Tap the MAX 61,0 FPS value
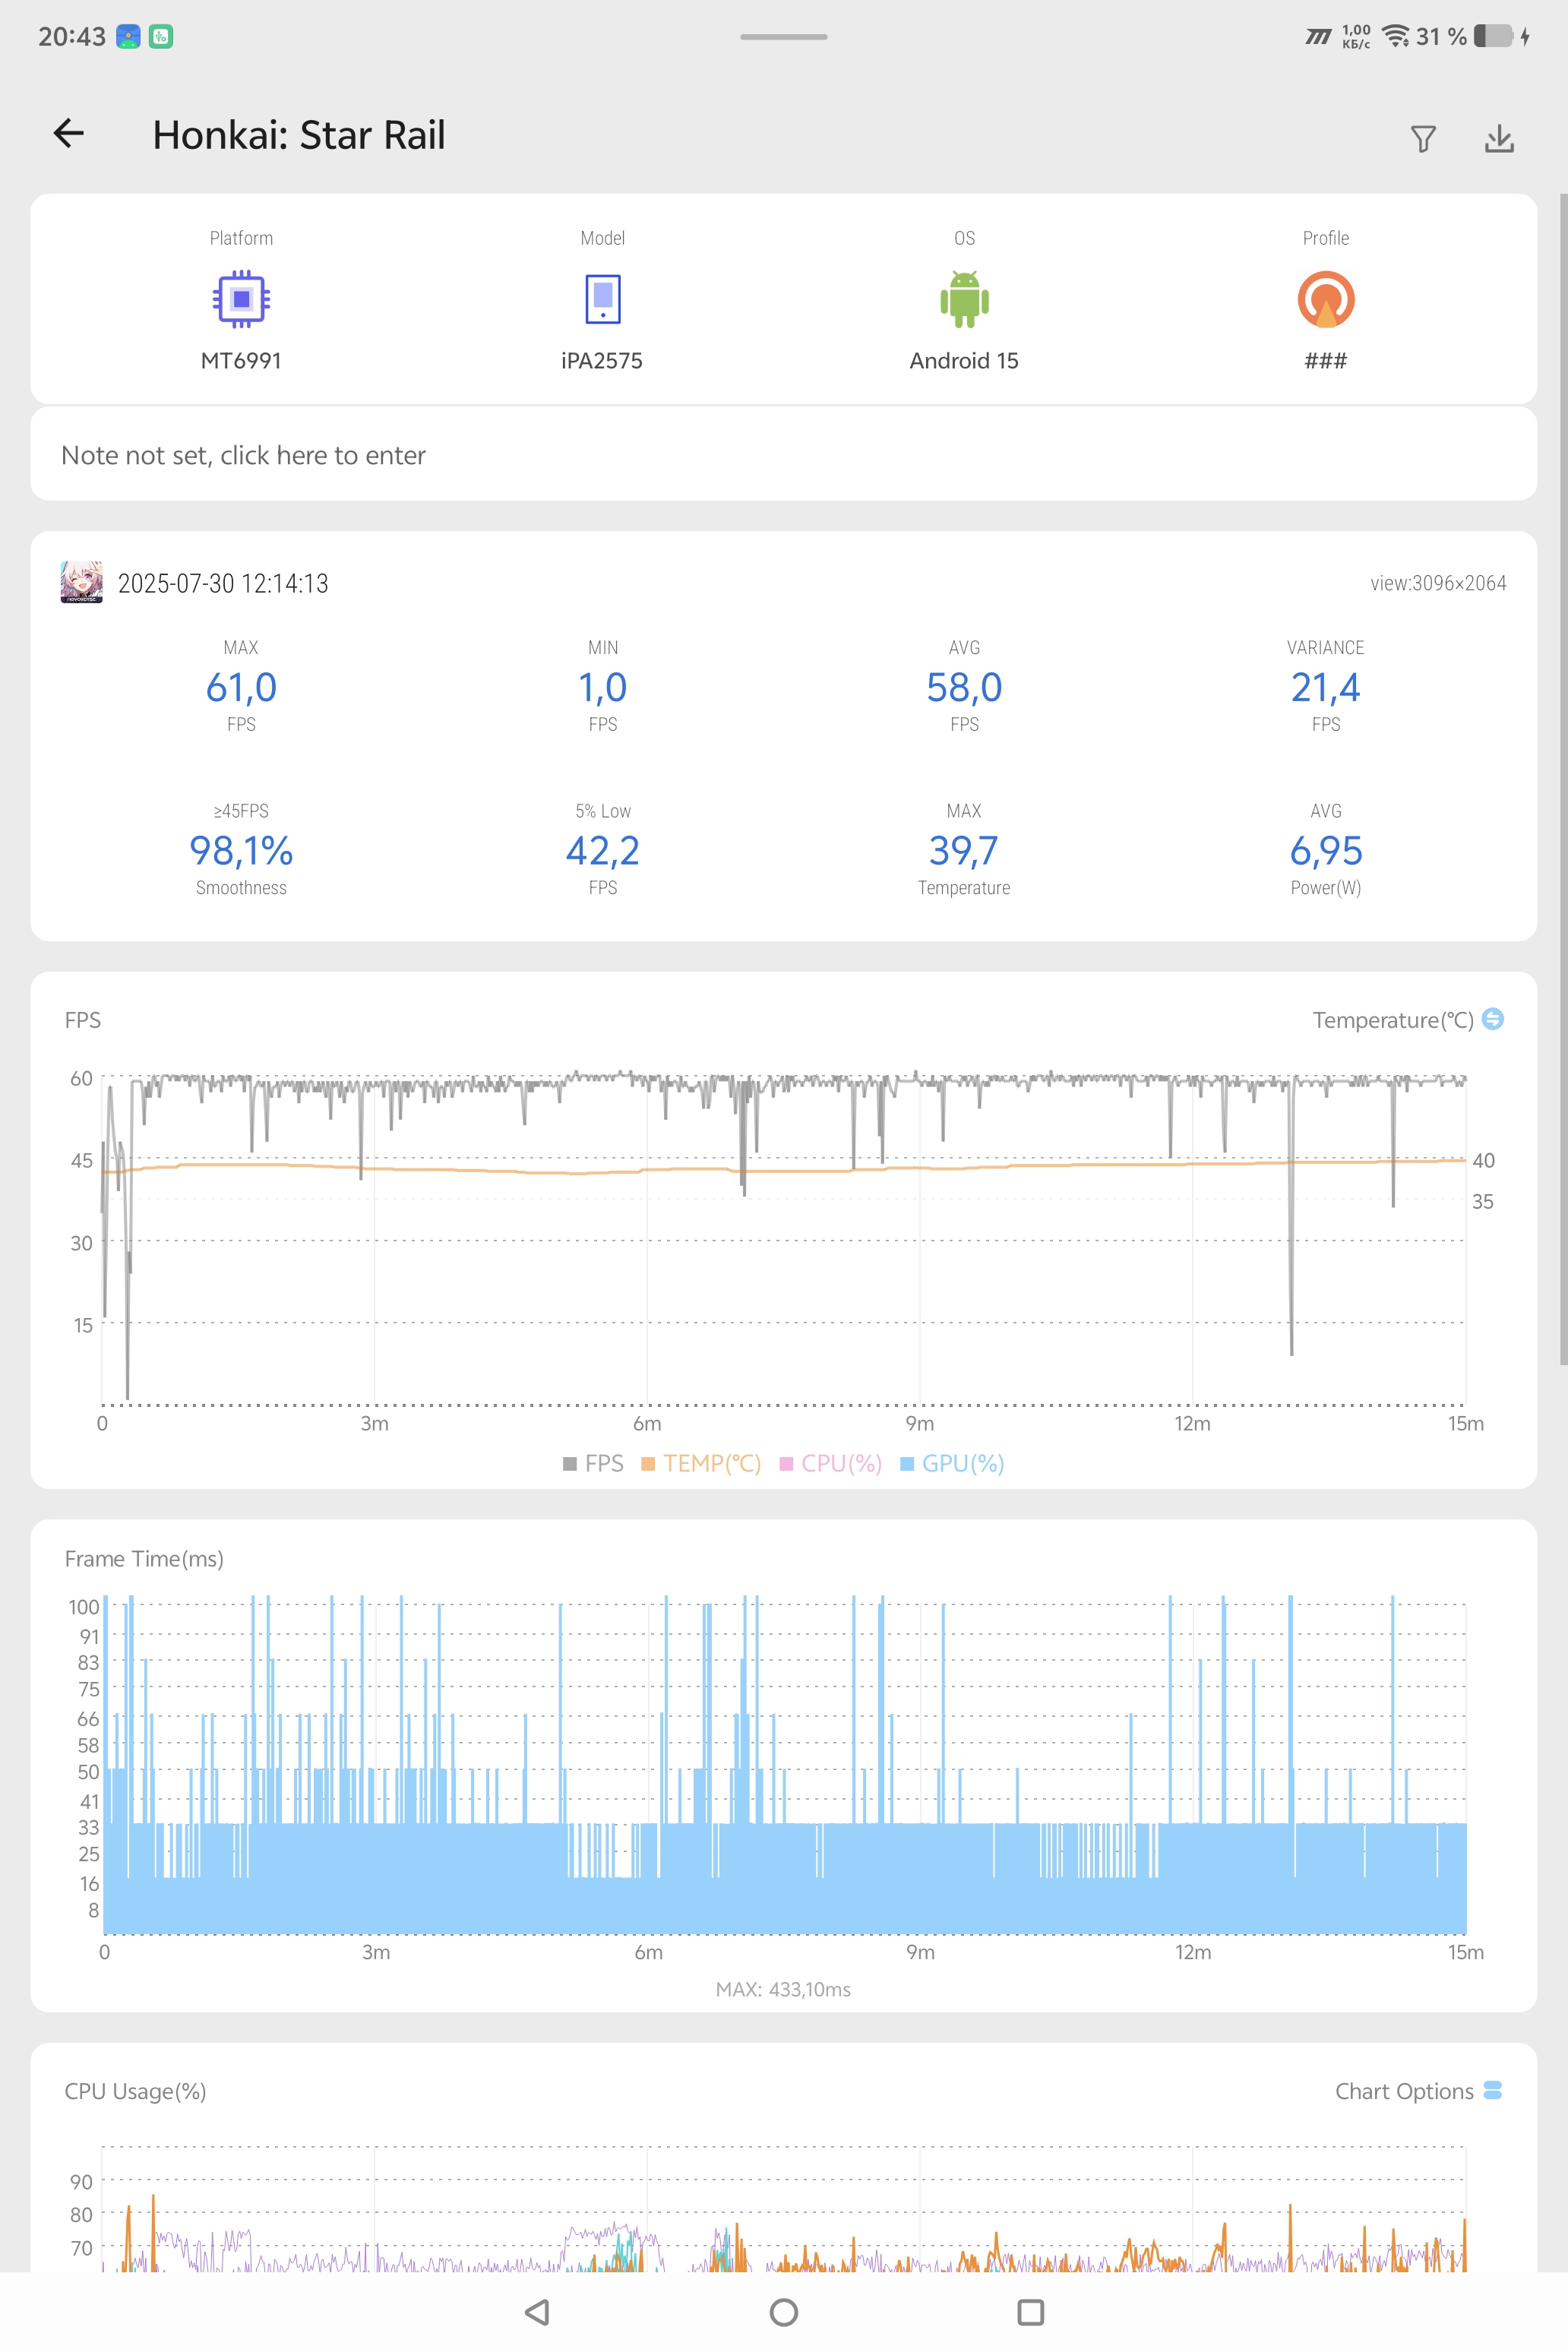Viewport: 1568px width, 2352px height. coord(241,687)
